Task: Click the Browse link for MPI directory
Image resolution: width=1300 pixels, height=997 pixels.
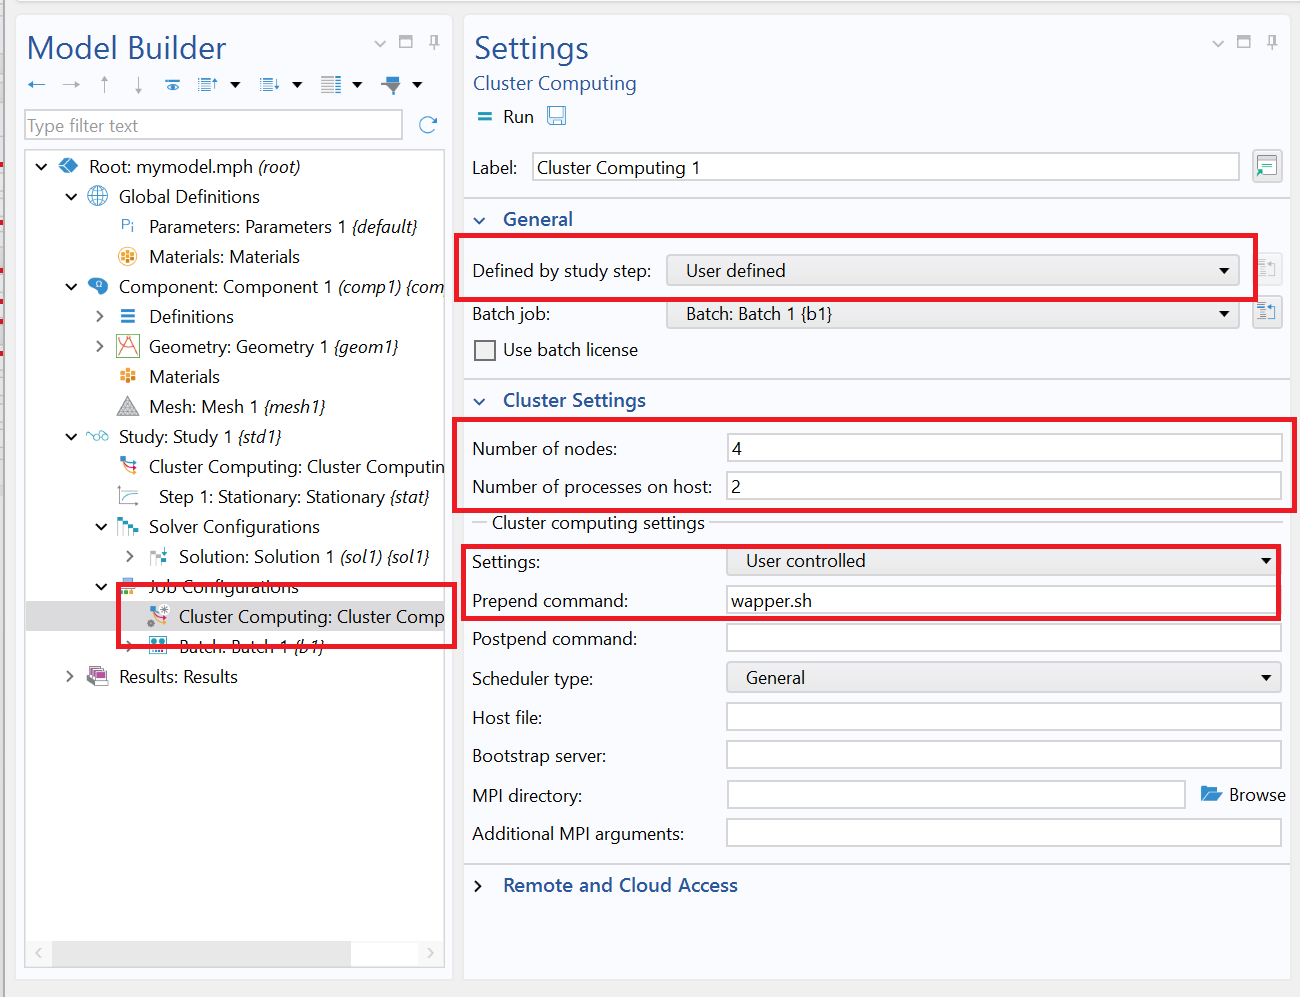Action: point(1243,794)
